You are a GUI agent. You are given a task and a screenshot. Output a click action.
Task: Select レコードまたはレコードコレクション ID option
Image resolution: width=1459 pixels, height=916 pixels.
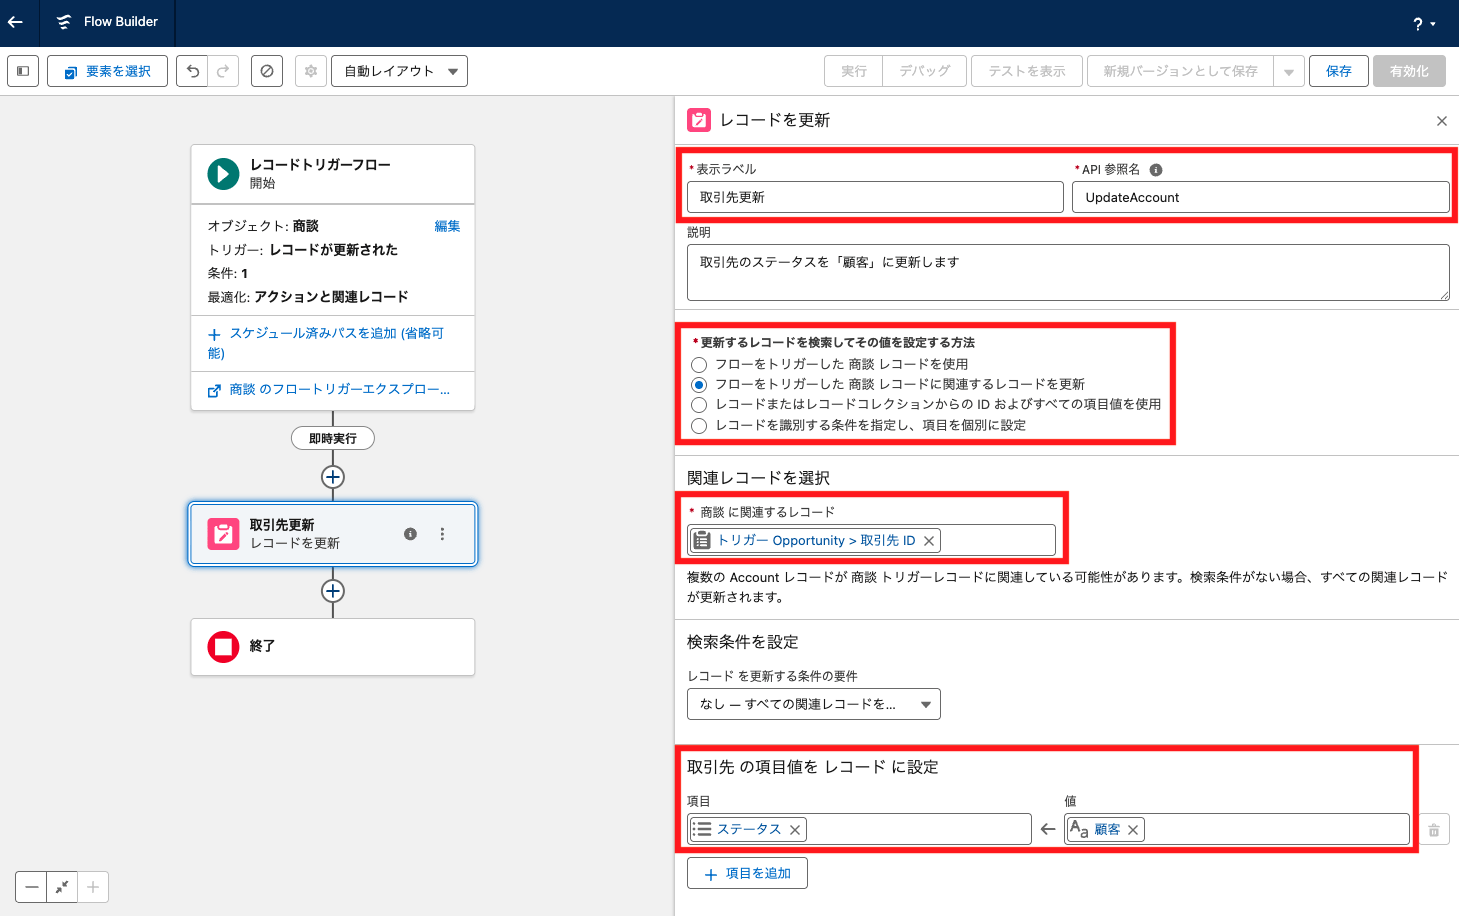699,405
